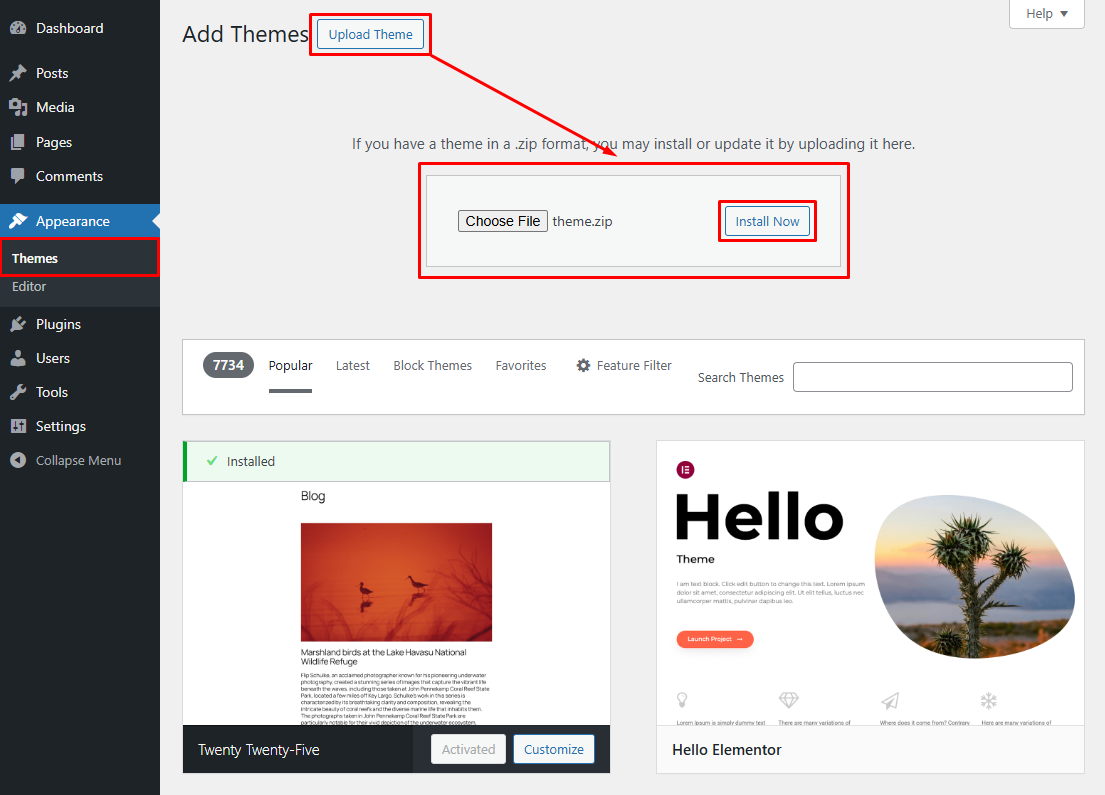Open the Feature Filter gear option
Screen dimensions: 1105x795
tap(624, 366)
